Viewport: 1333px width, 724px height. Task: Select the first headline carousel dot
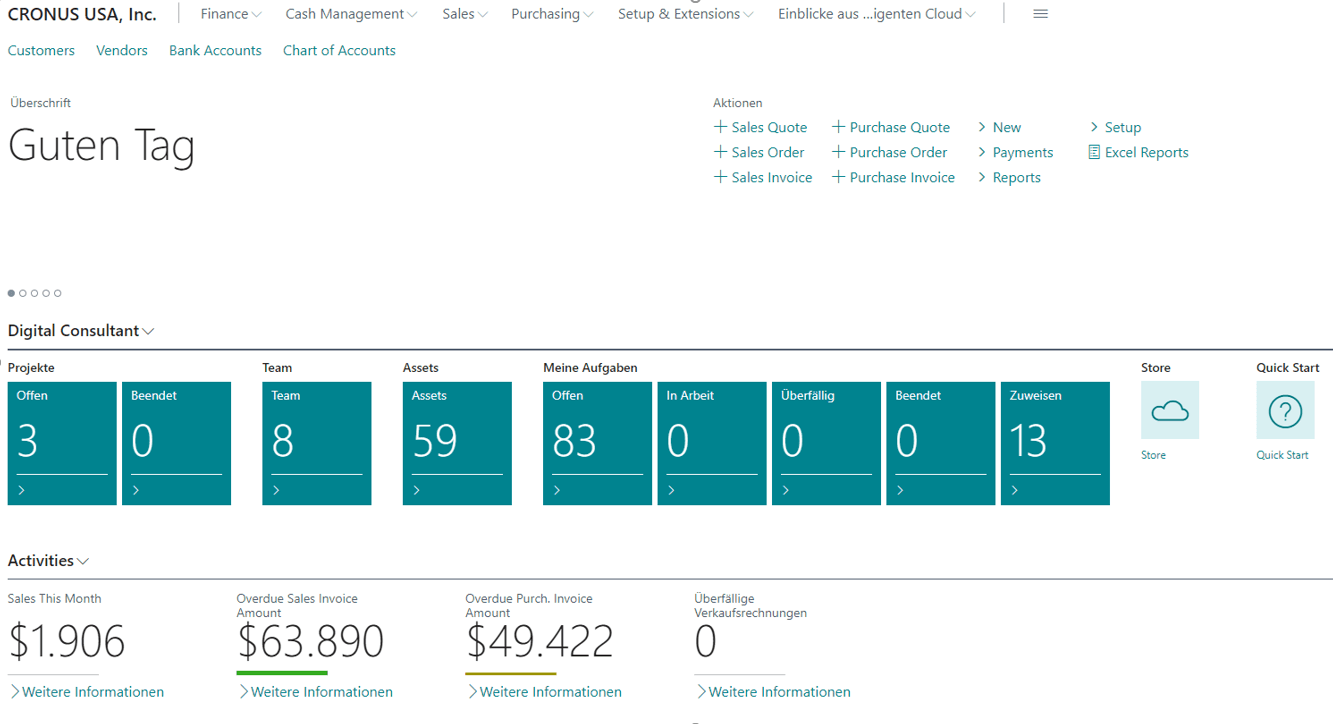12,293
